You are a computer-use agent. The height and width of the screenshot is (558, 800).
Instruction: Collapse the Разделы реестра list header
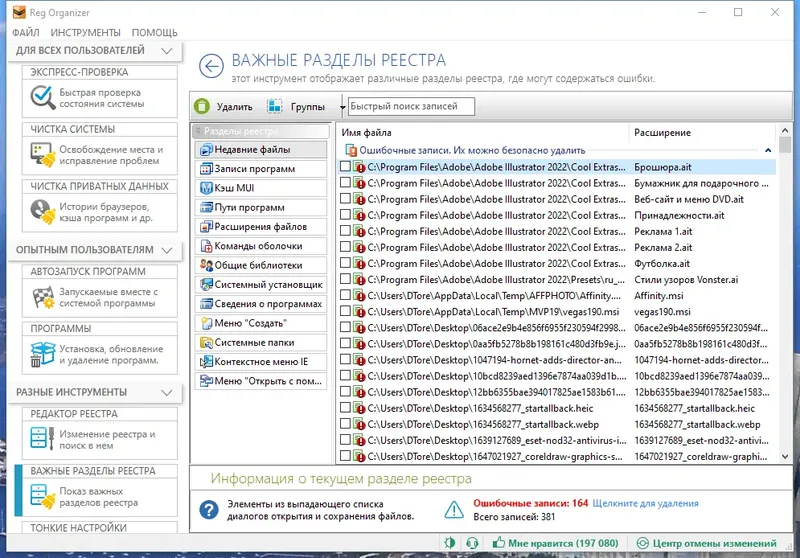261,131
